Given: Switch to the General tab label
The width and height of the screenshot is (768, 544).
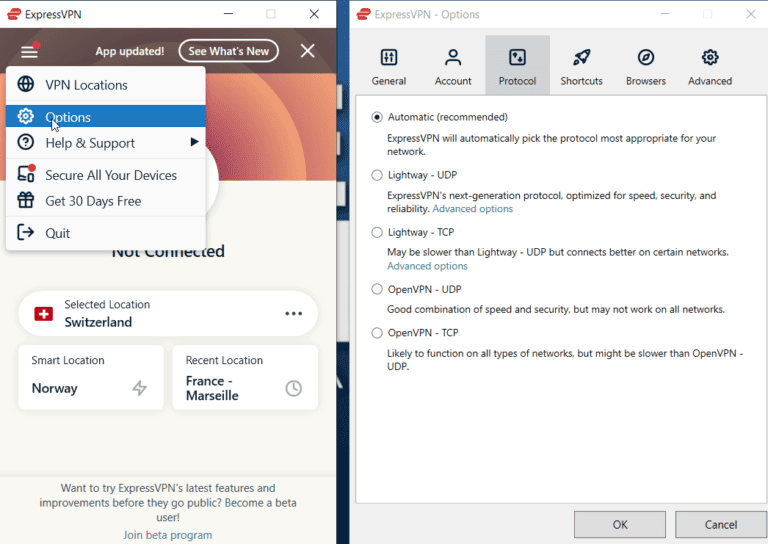Looking at the screenshot, I should coord(389,81).
